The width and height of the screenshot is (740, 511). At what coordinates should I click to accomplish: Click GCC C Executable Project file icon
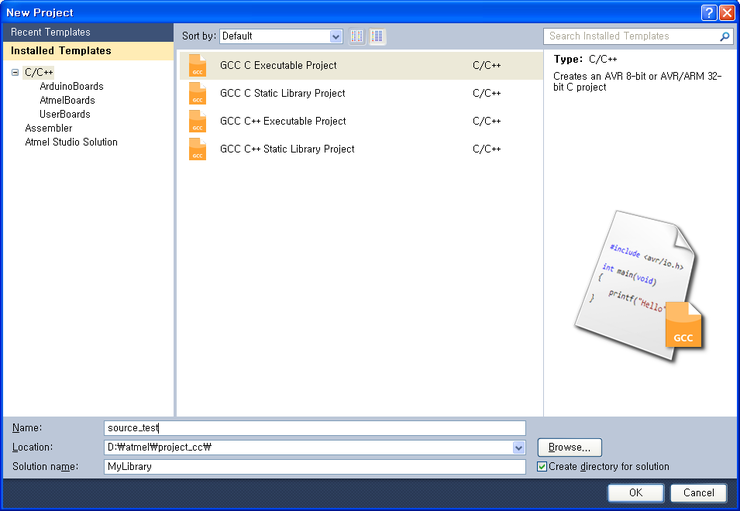tap(197, 66)
